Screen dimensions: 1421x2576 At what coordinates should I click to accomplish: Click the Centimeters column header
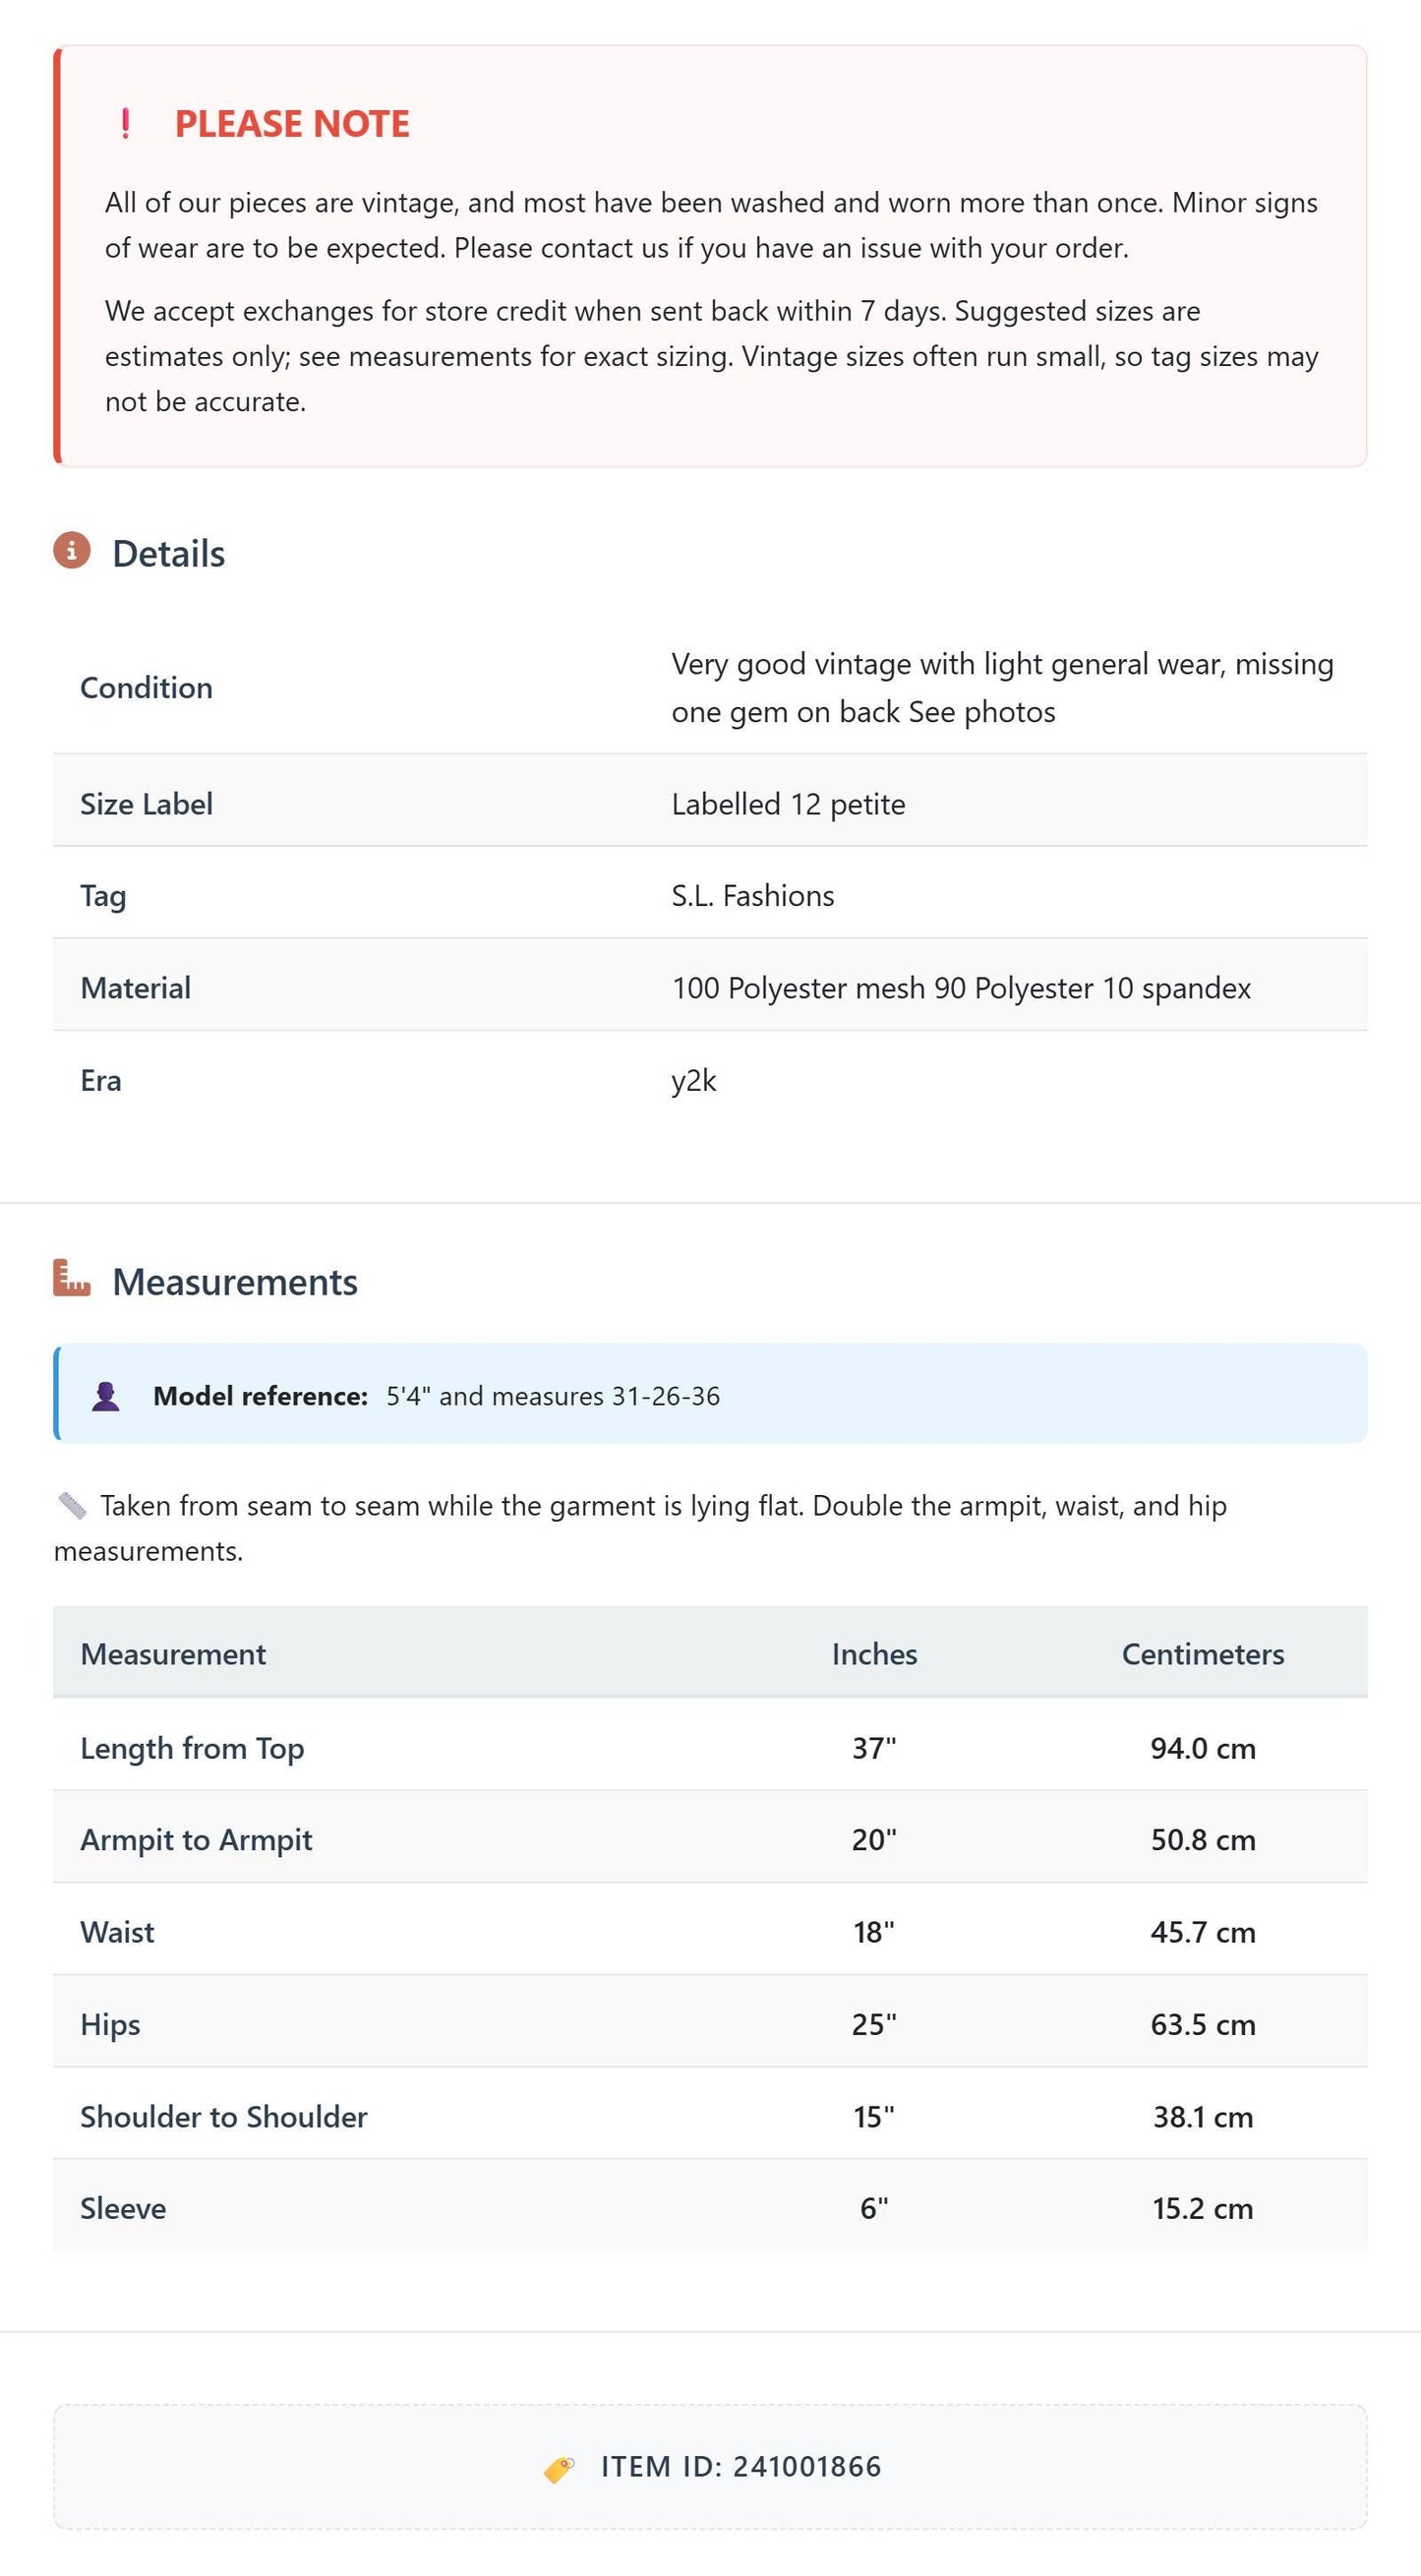coord(1203,1654)
